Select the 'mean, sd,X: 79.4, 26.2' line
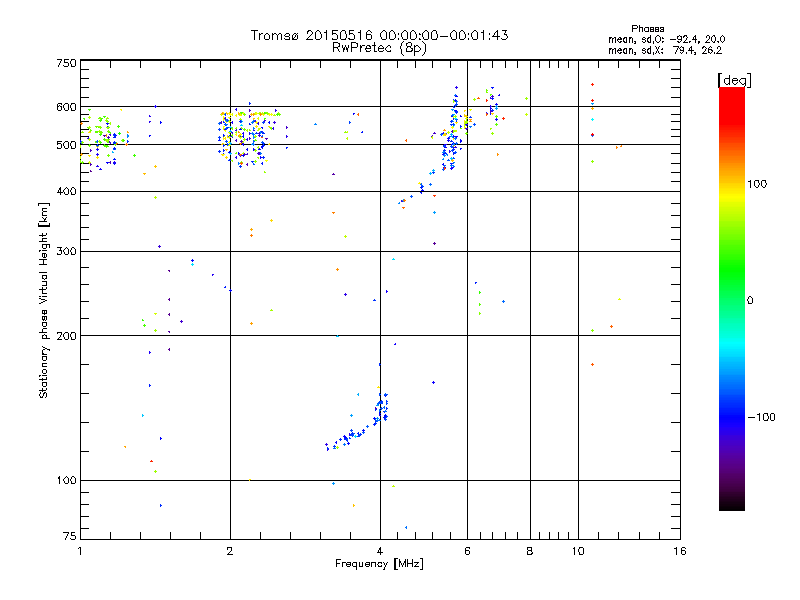Viewport: 800px width, 600px height. [665, 50]
